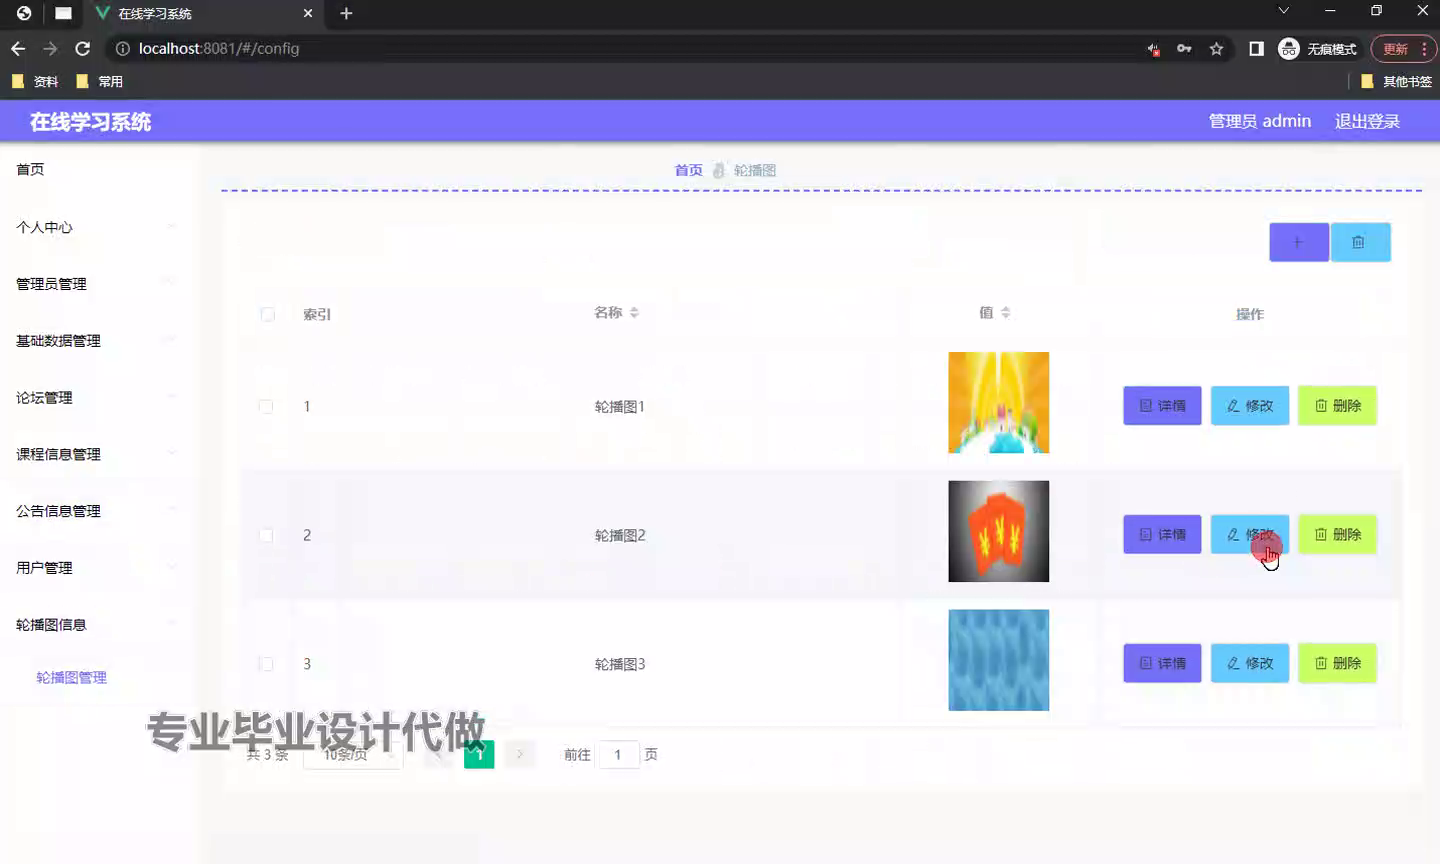The image size is (1440, 864).
Task: Select 轮播图管理 submenu item
Action: 71,677
